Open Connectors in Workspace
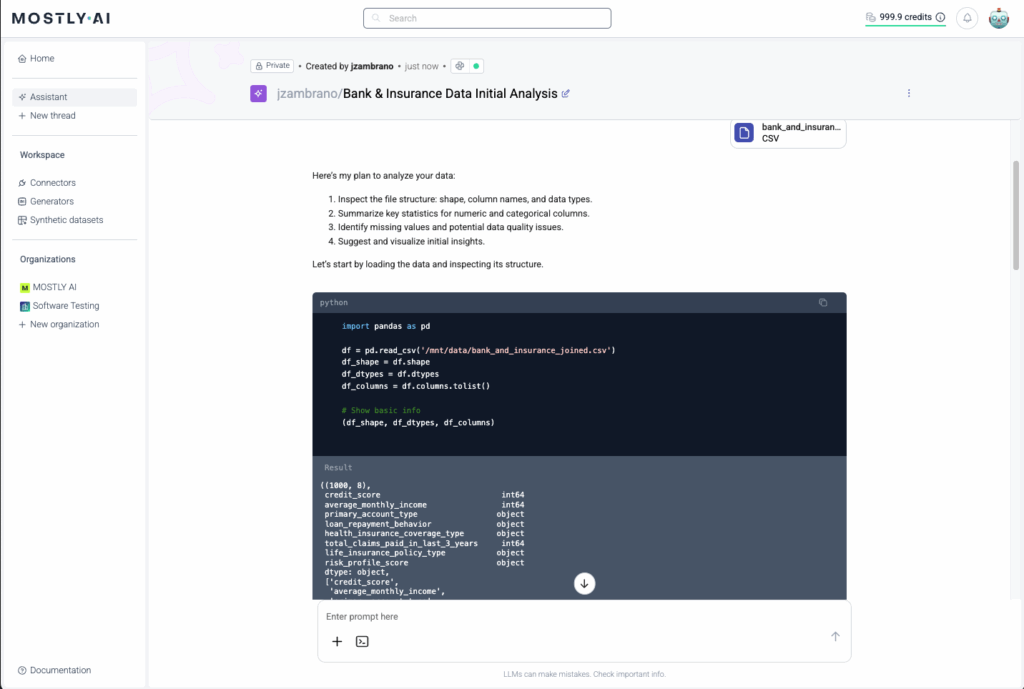 click(47, 183)
